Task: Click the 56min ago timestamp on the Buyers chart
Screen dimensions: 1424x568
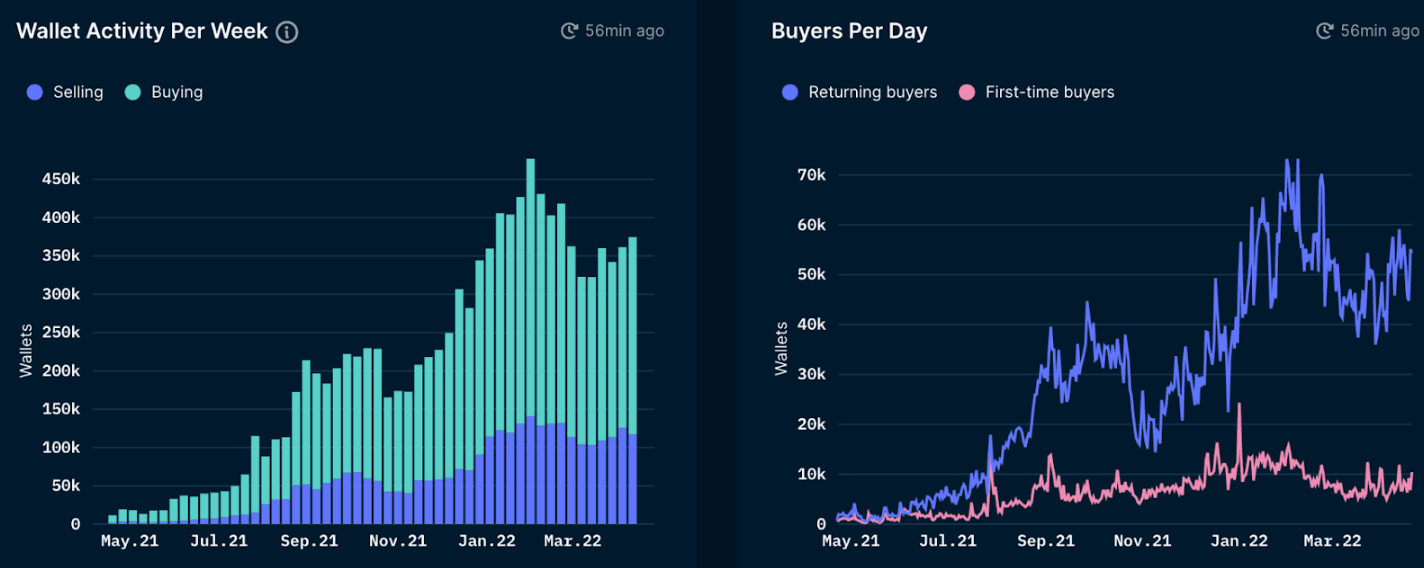Action: click(x=1379, y=31)
